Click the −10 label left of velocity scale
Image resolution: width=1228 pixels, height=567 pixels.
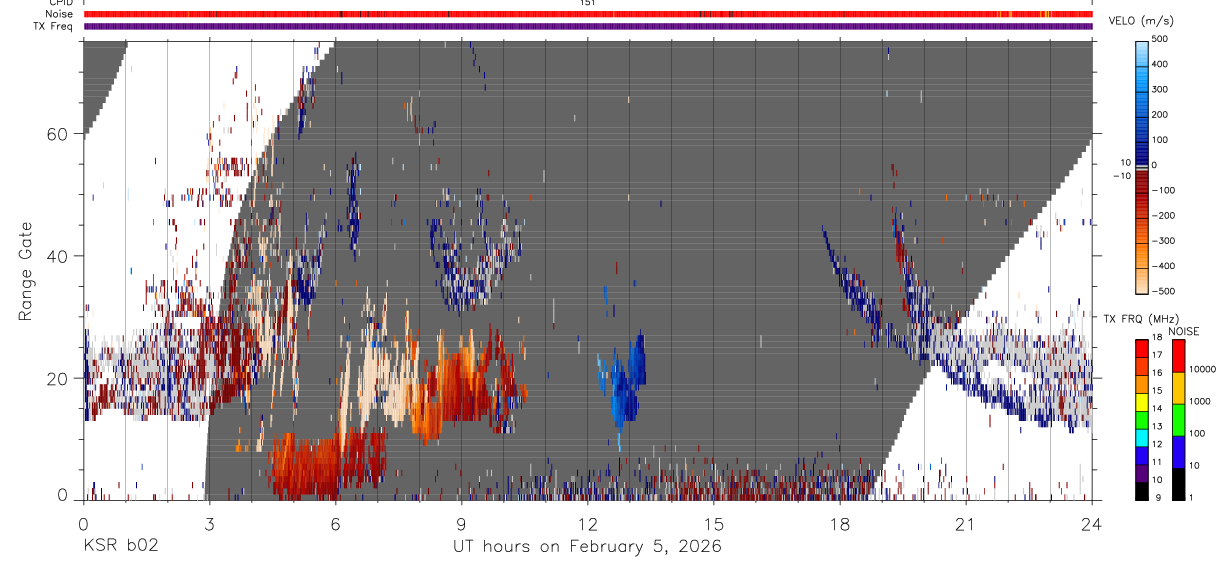[x=1120, y=176]
